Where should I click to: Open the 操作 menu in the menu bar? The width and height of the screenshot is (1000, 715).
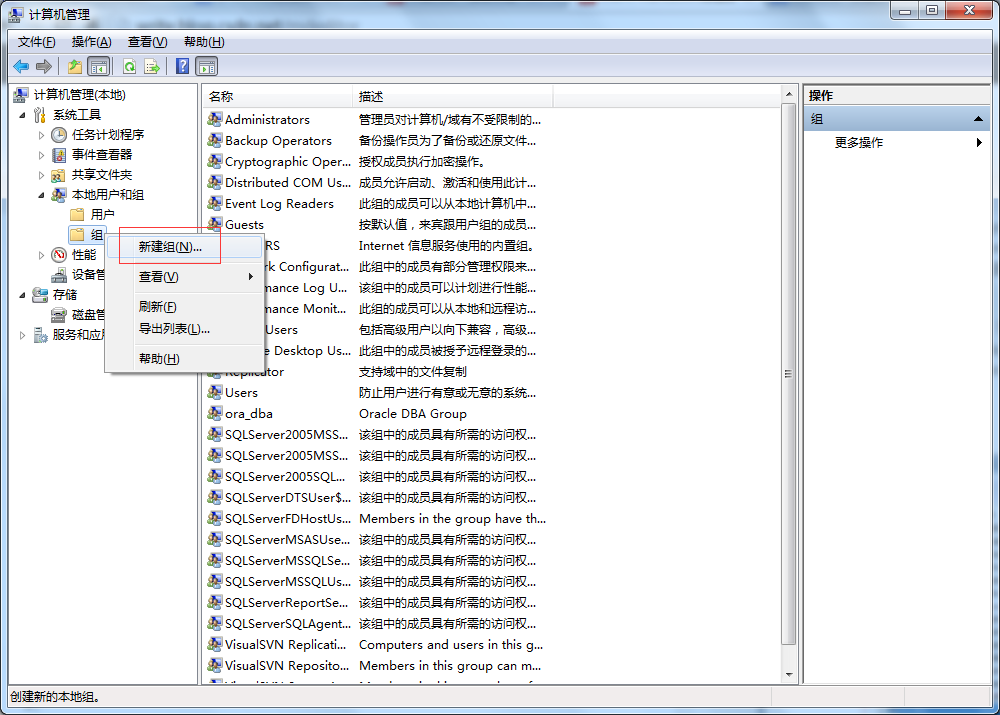click(92, 42)
